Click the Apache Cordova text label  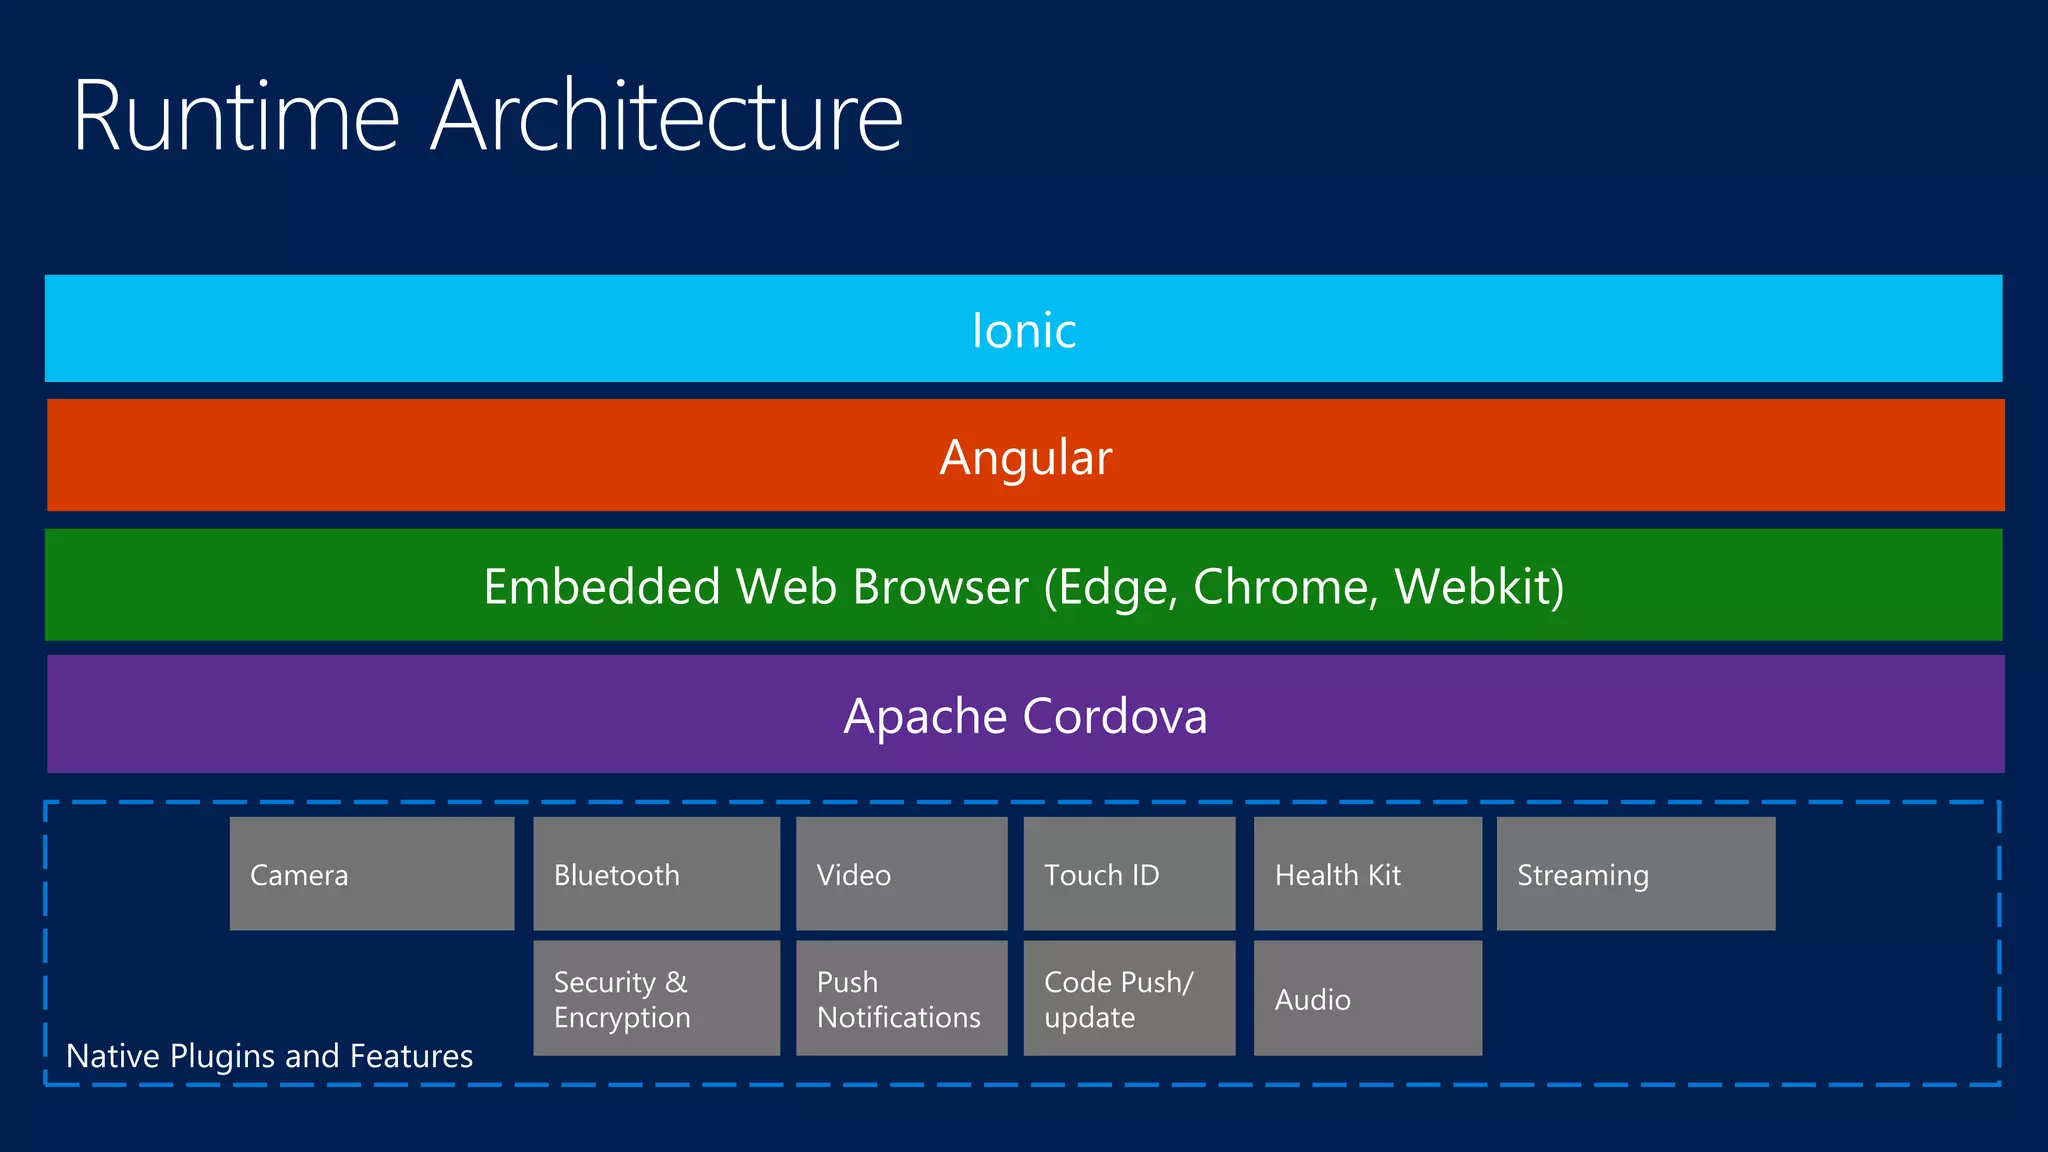pos(1025,716)
